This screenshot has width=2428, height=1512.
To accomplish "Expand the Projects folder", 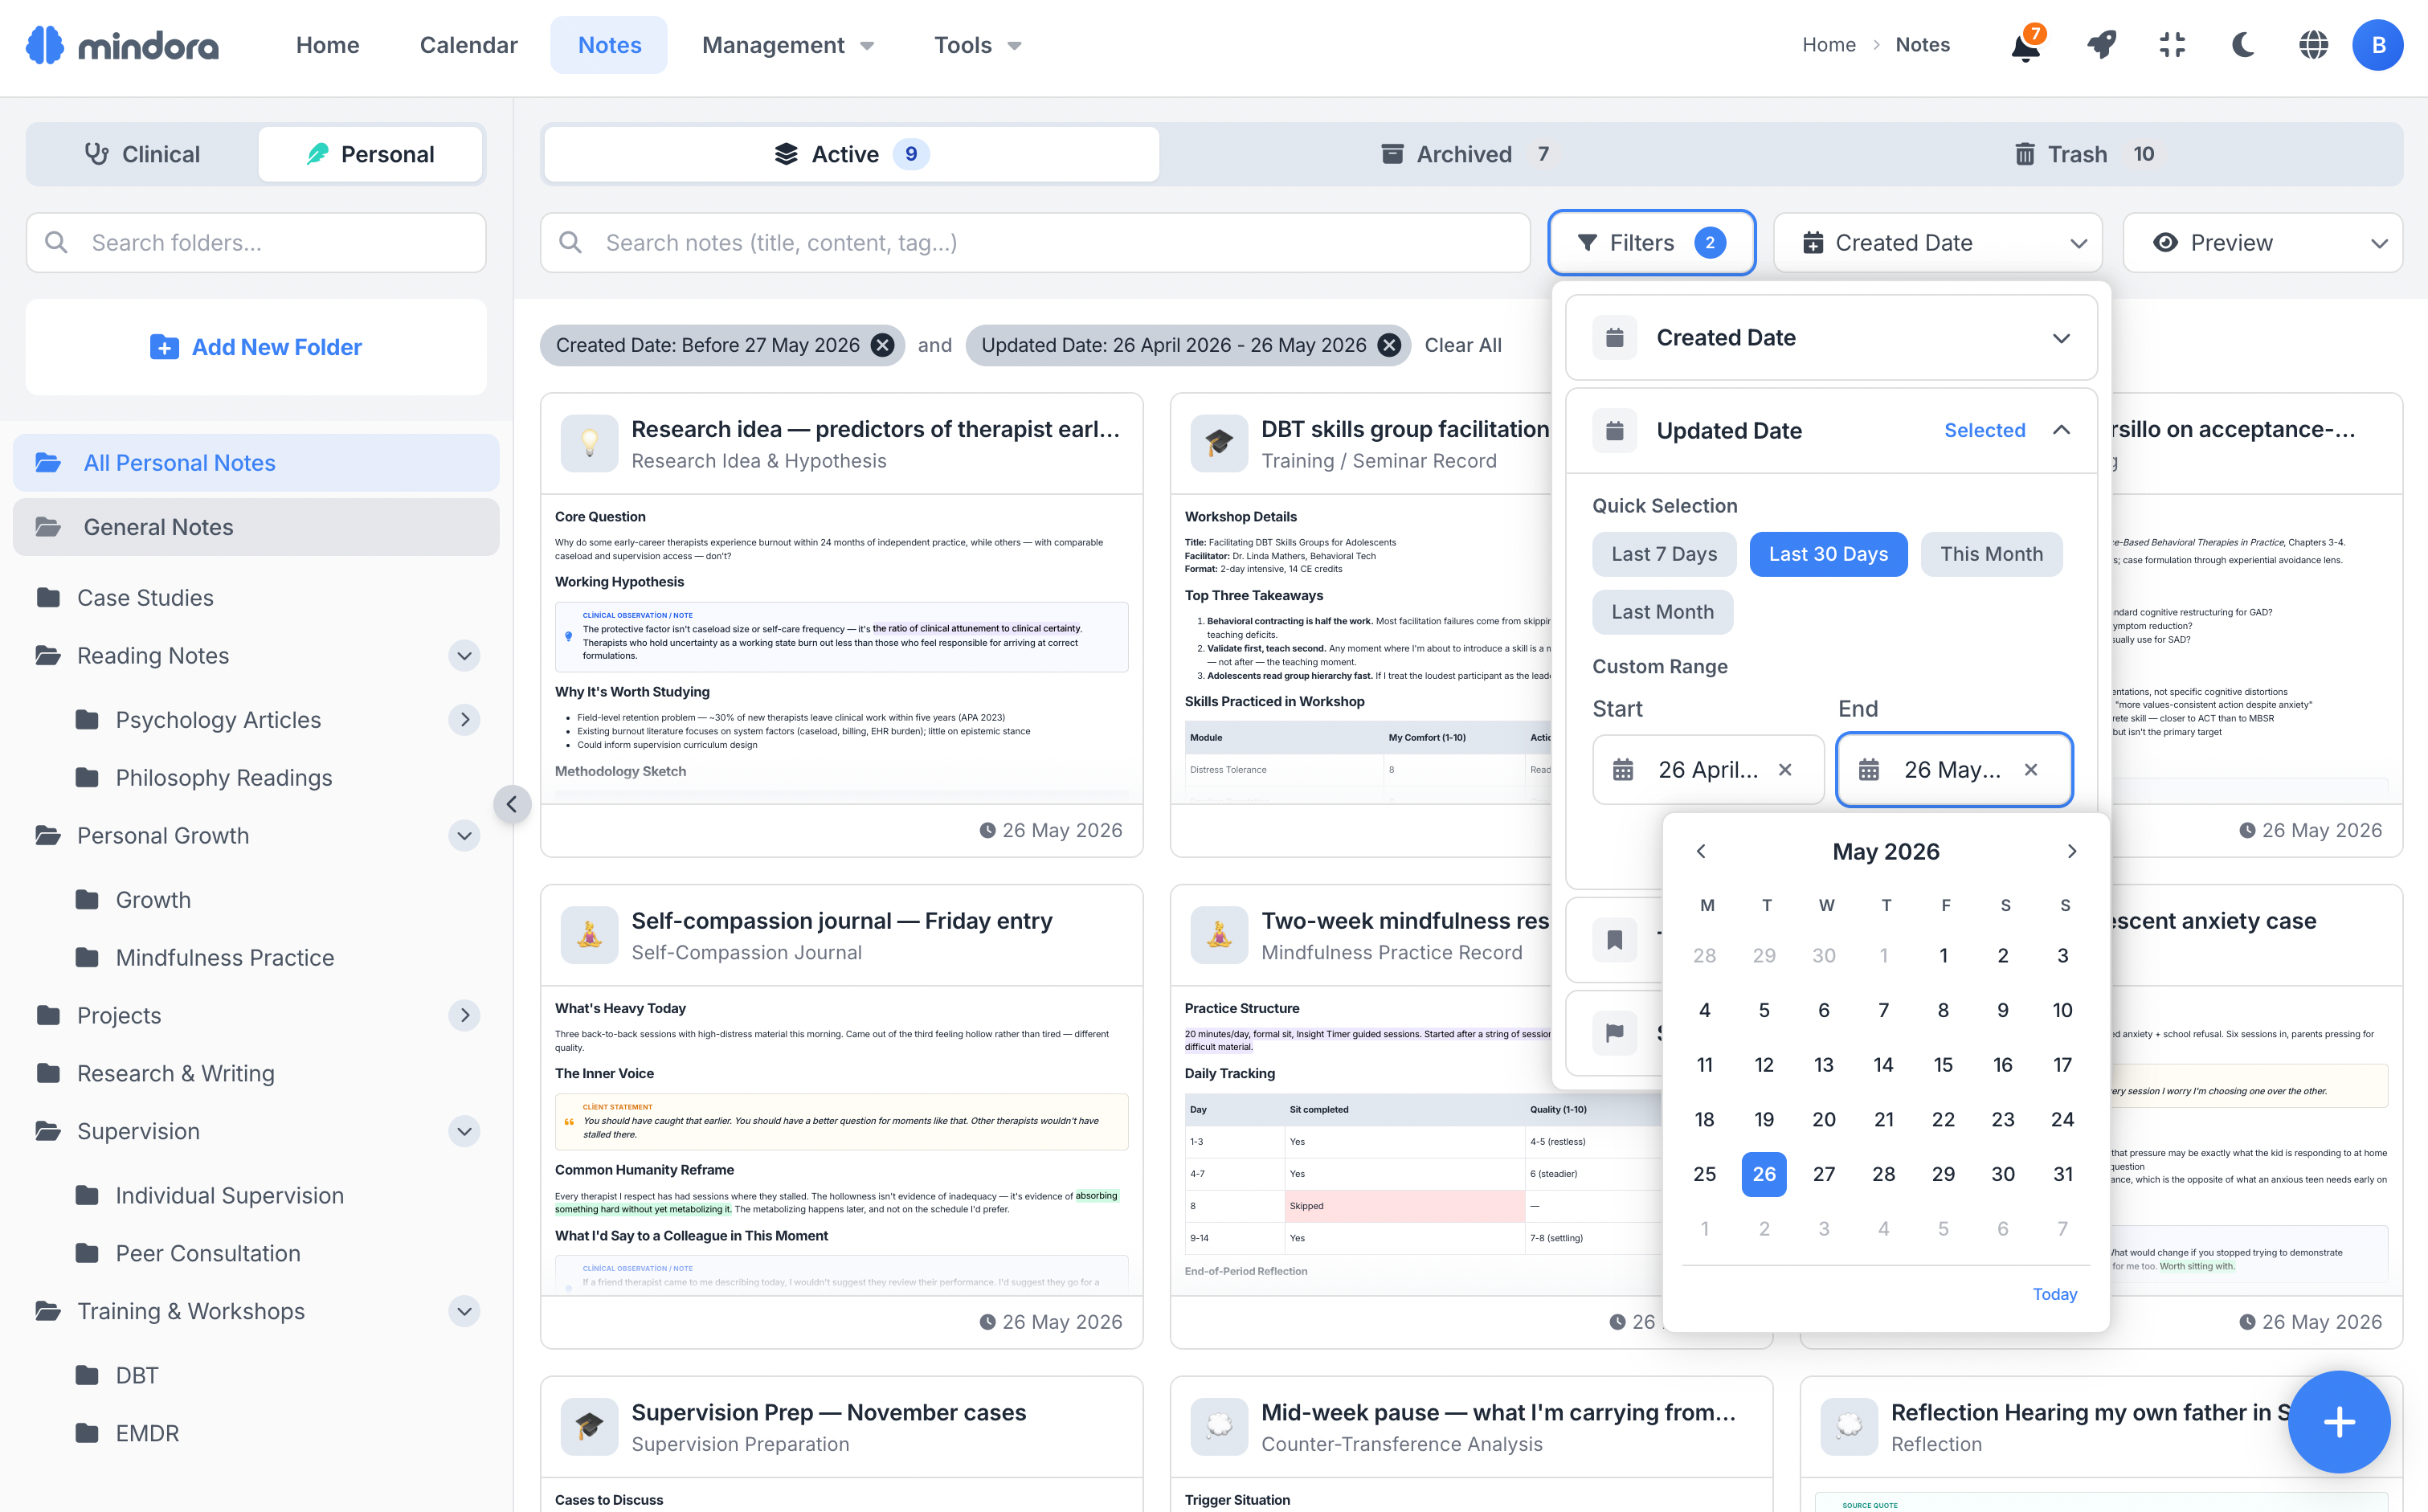I will pyautogui.click(x=464, y=1016).
